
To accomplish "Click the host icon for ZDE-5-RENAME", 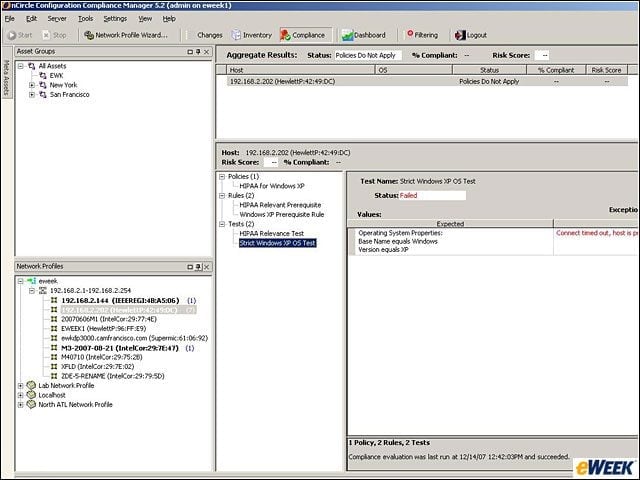I will 54,376.
